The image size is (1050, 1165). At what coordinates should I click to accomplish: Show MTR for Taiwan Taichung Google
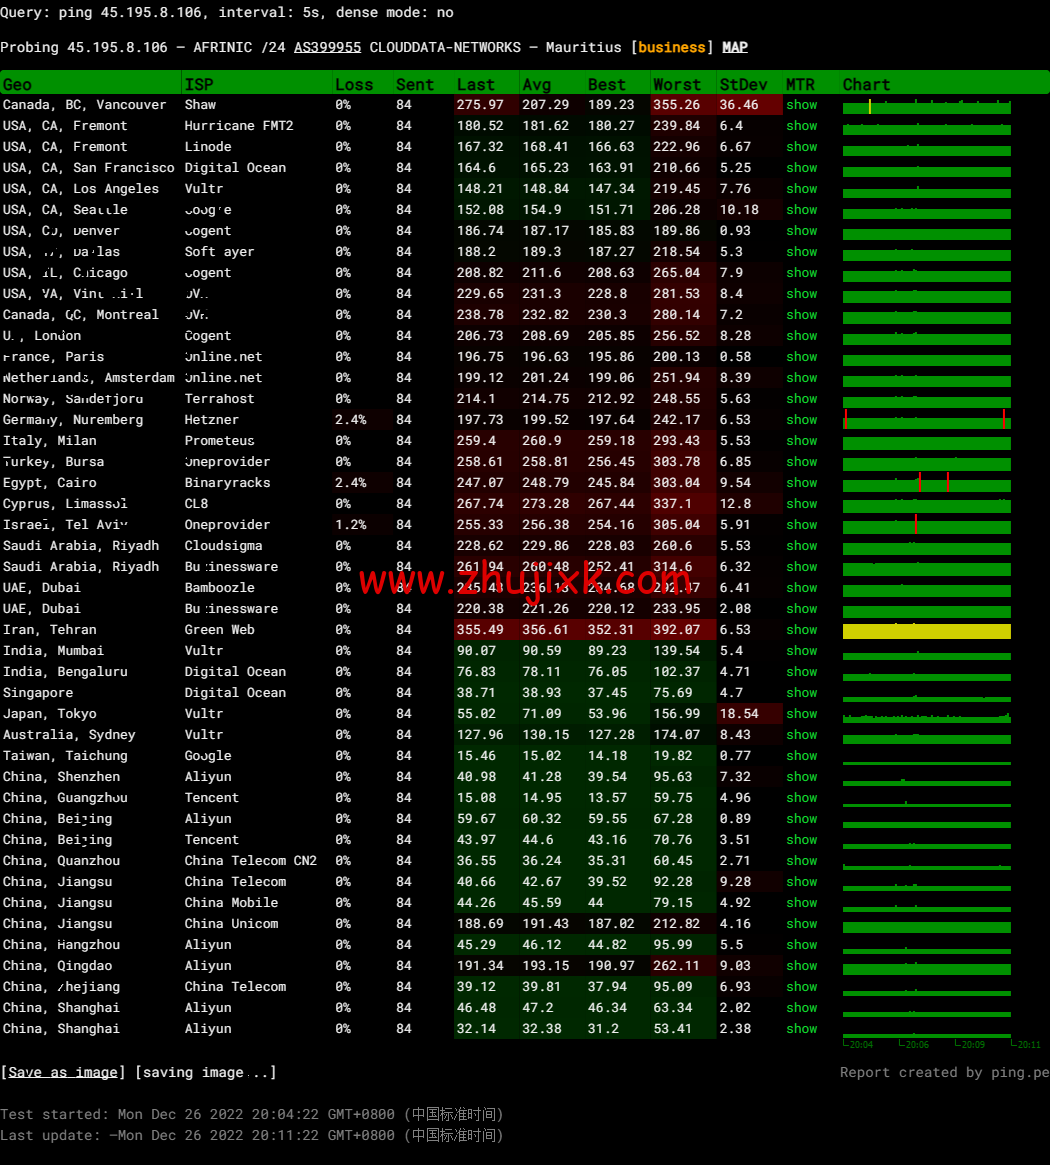point(801,756)
